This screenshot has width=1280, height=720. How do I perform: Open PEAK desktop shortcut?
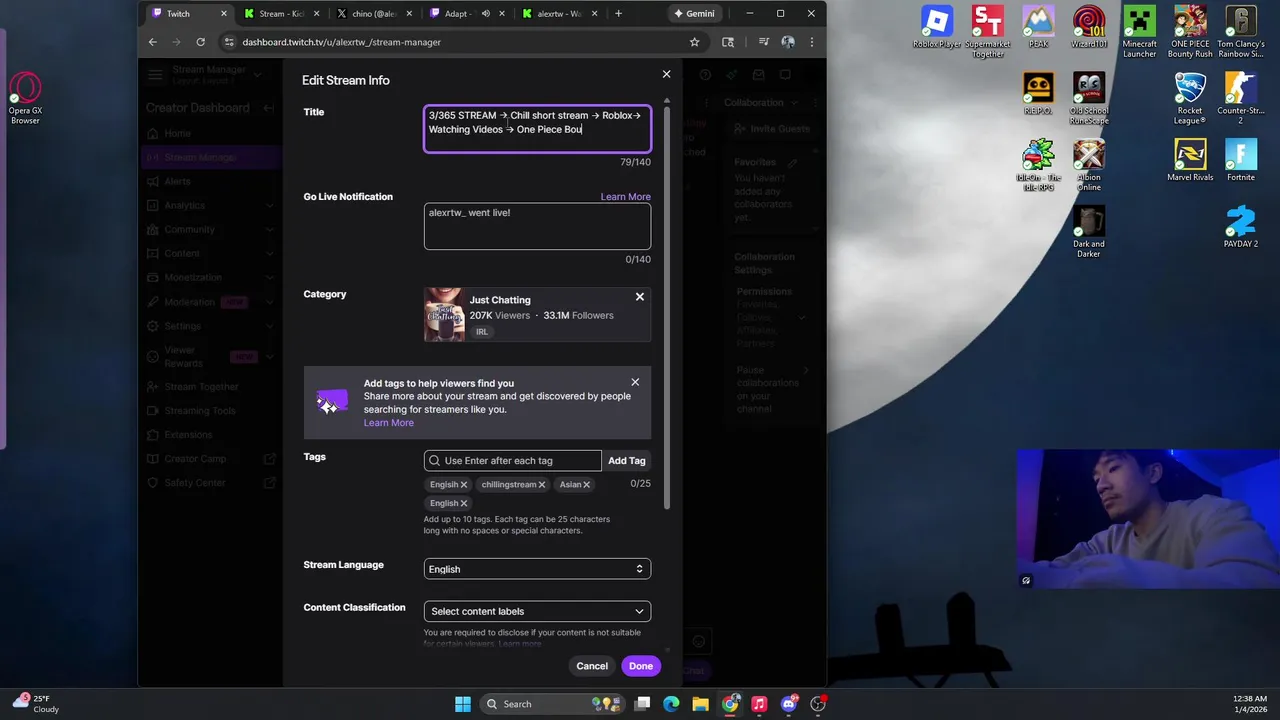(1038, 27)
